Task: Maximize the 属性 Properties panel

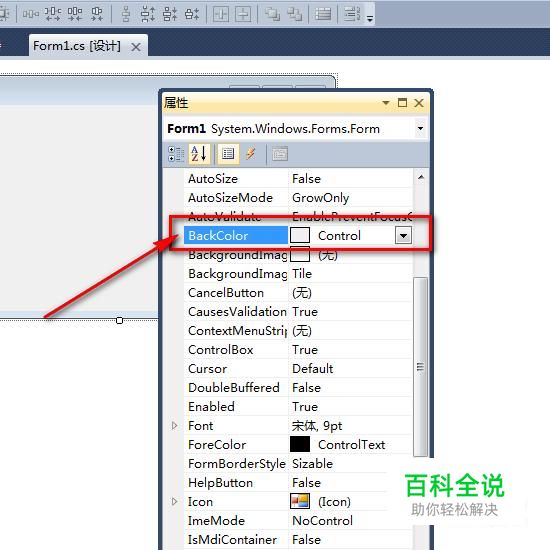Action: point(402,103)
